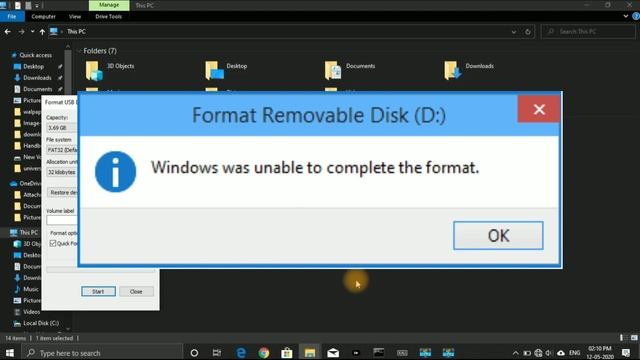Image resolution: width=640 pixels, height=360 pixels.
Task: Open the File ribbon tab
Action: coord(12,16)
